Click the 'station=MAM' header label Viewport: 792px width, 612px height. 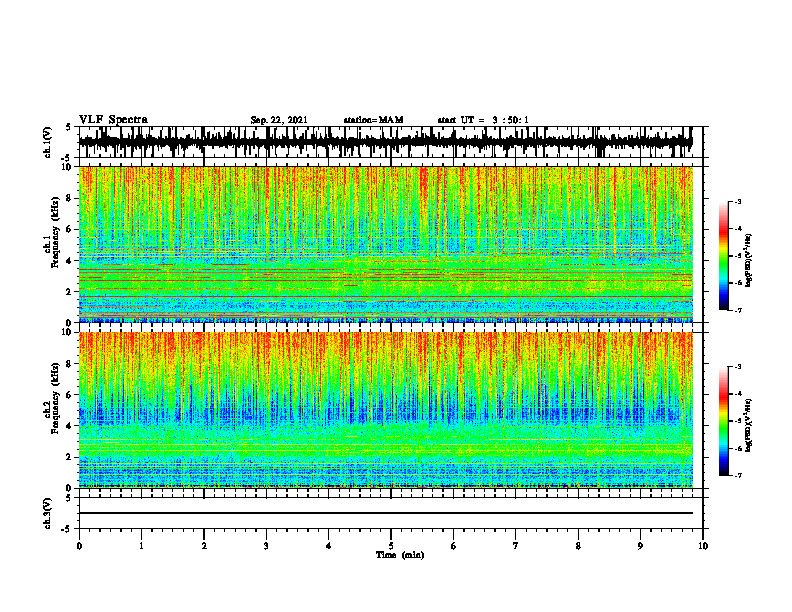click(374, 120)
